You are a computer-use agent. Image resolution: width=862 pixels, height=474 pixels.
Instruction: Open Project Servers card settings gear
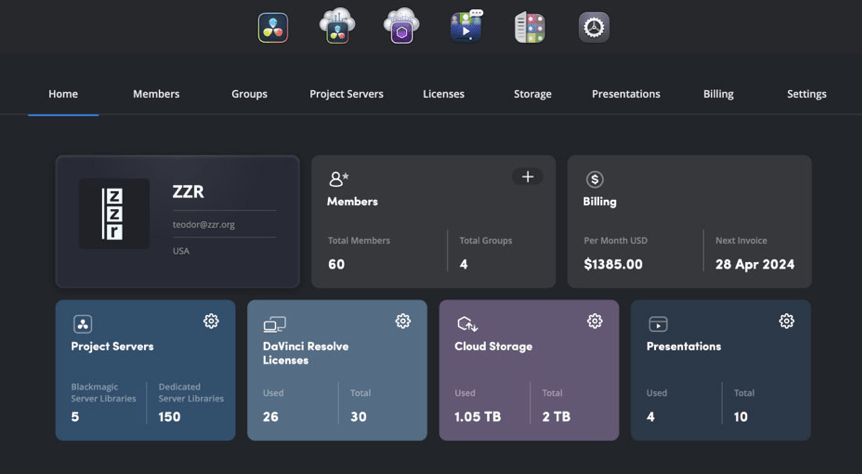pyautogui.click(x=211, y=321)
